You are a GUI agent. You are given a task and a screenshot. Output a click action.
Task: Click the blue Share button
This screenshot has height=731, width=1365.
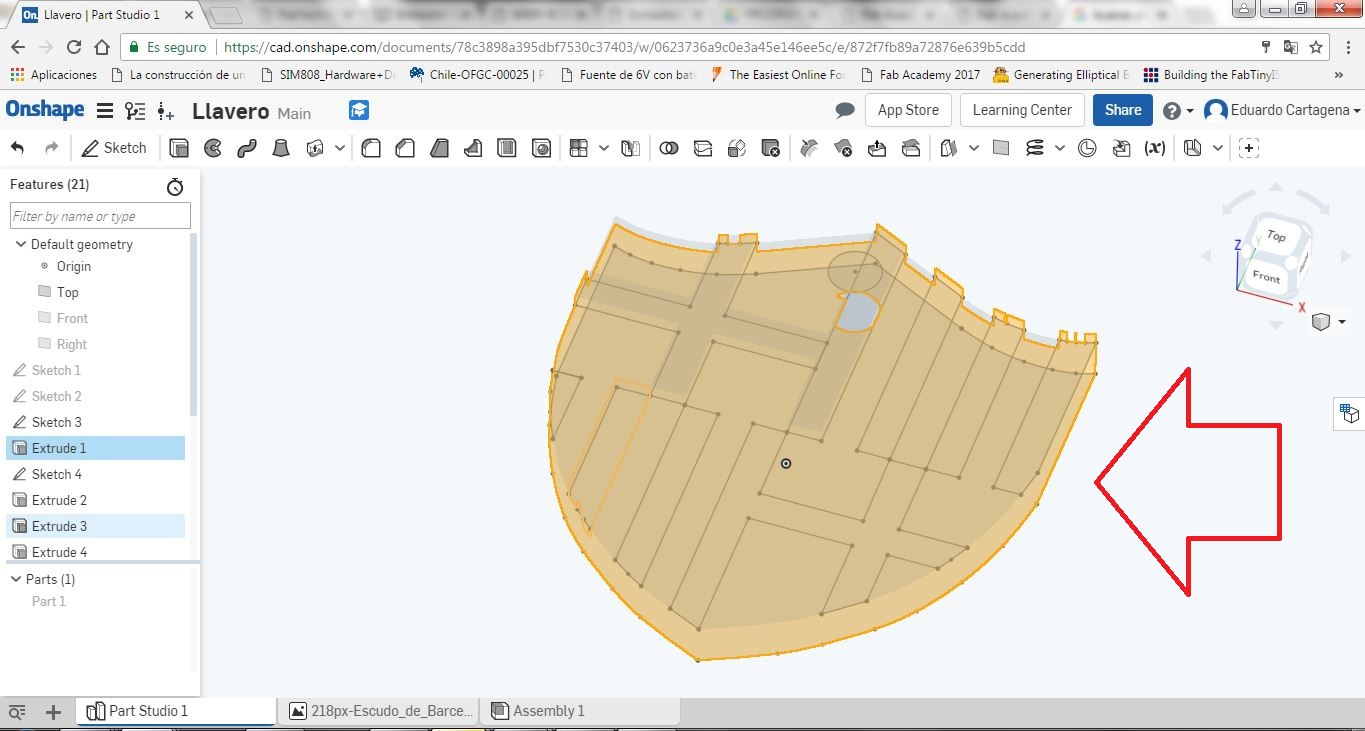[x=1123, y=110]
